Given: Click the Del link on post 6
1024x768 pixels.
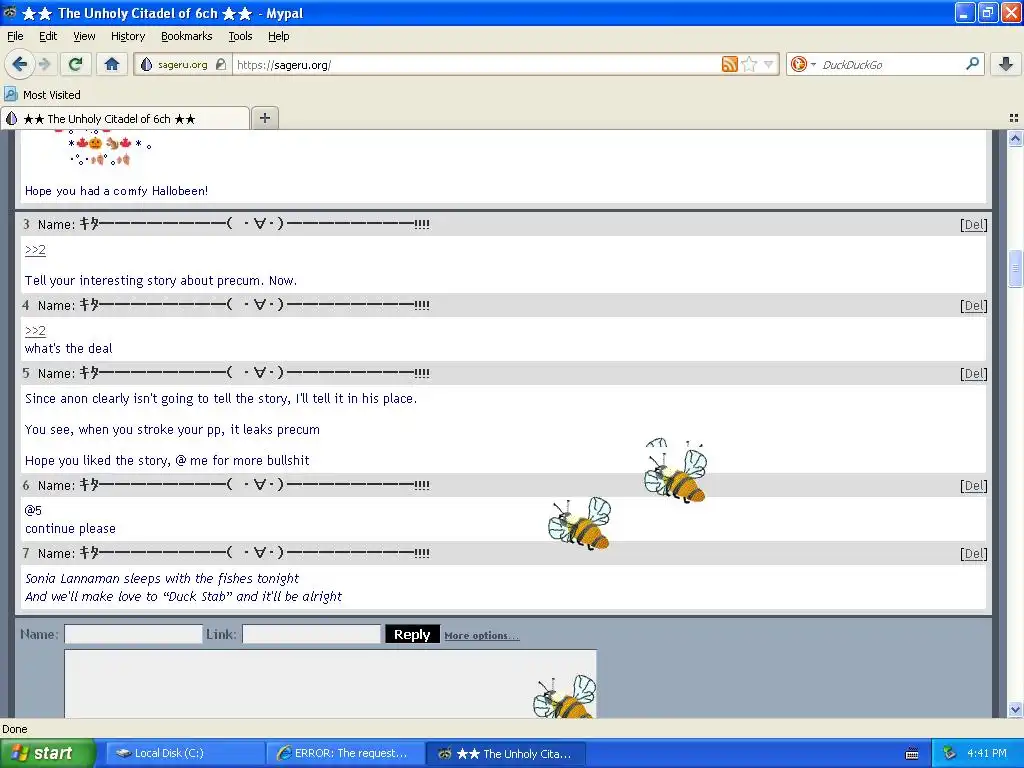Looking at the screenshot, I should point(973,486).
